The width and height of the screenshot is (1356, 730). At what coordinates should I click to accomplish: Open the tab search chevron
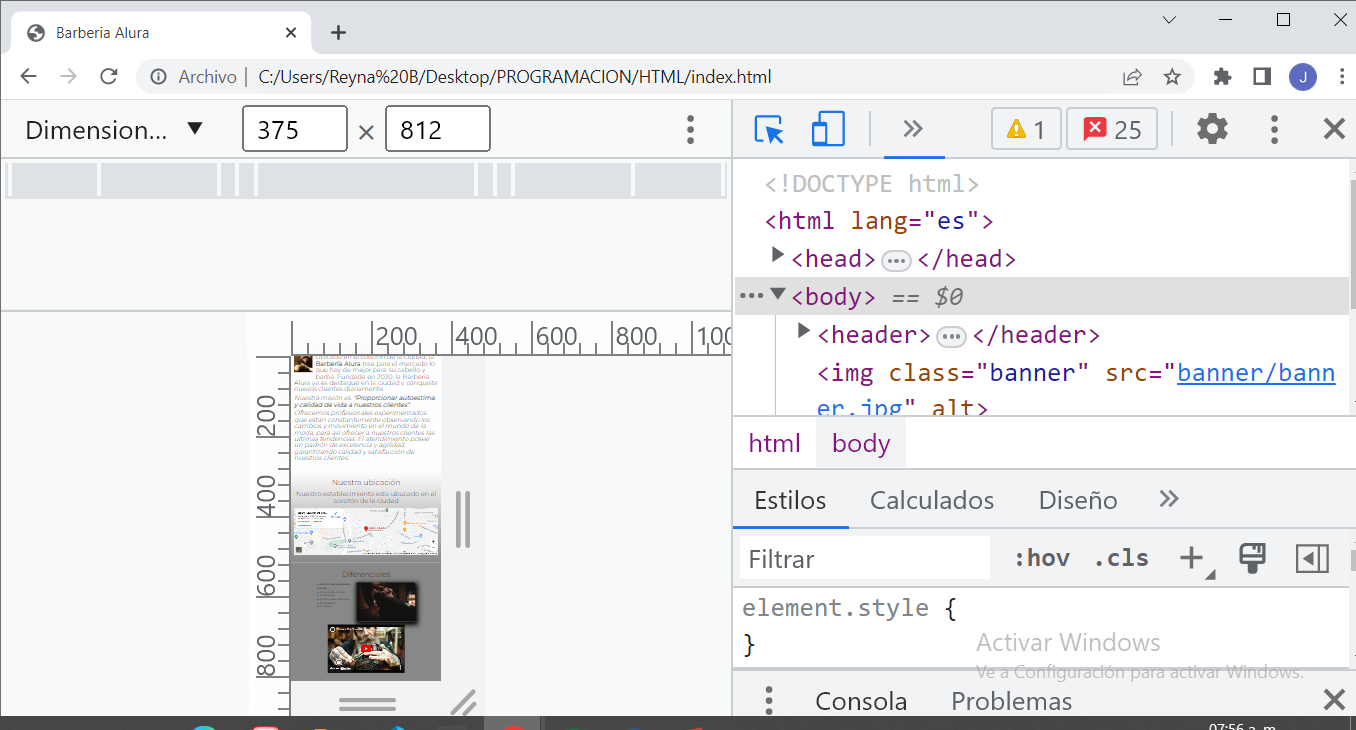tap(1169, 20)
